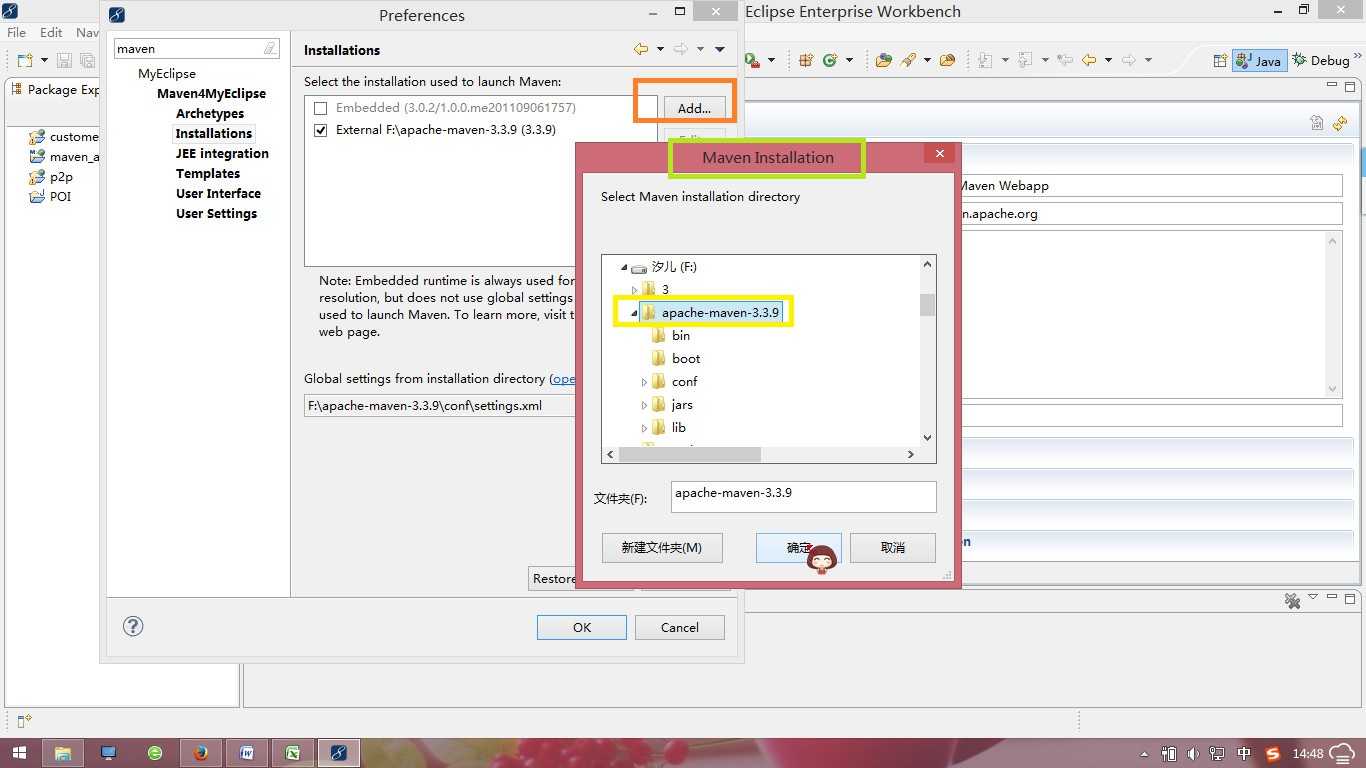The height and width of the screenshot is (768, 1366).
Task: Click the page icon in editor form header
Action: (x=1317, y=123)
